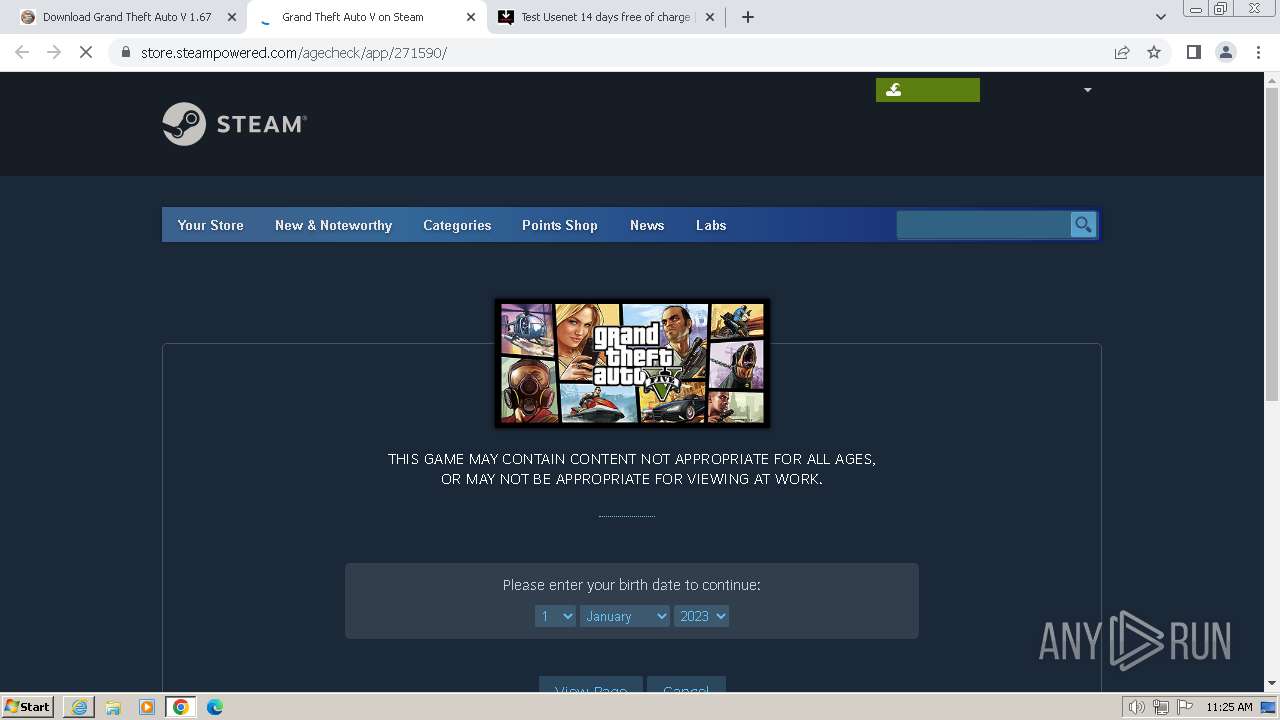Viewport: 1280px width, 720px height.
Task: Close the Grand Theft Auto V on Steam tab
Action: point(471,17)
